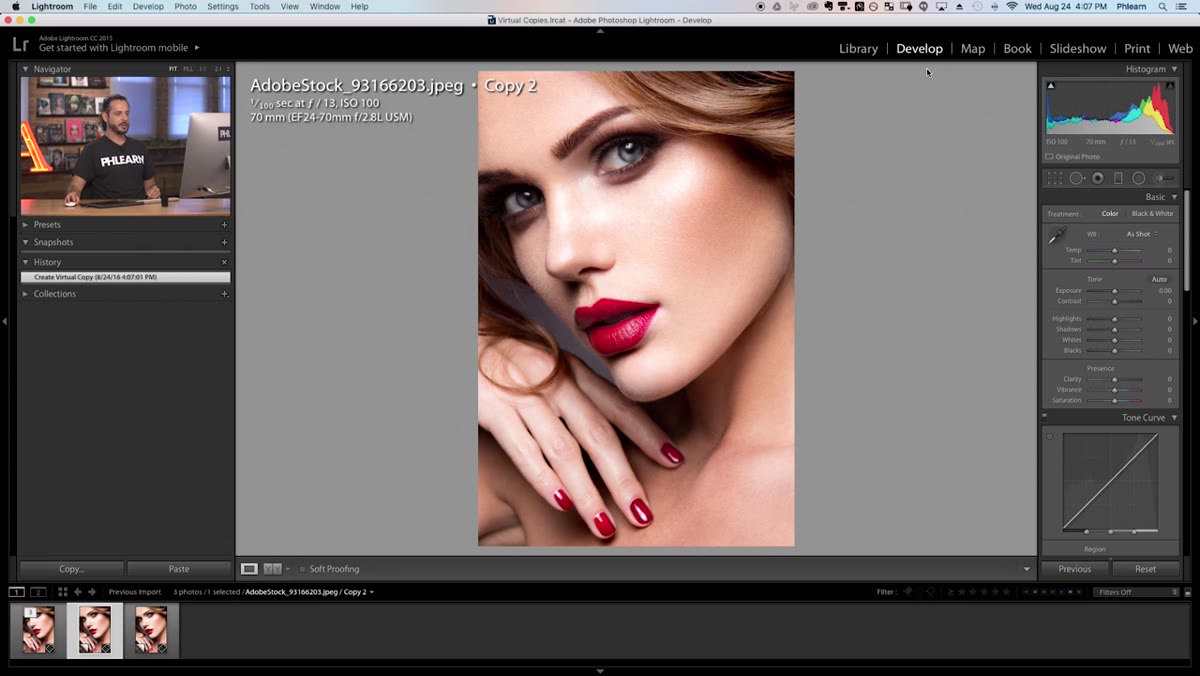Add new preset with plus icon

click(x=224, y=225)
